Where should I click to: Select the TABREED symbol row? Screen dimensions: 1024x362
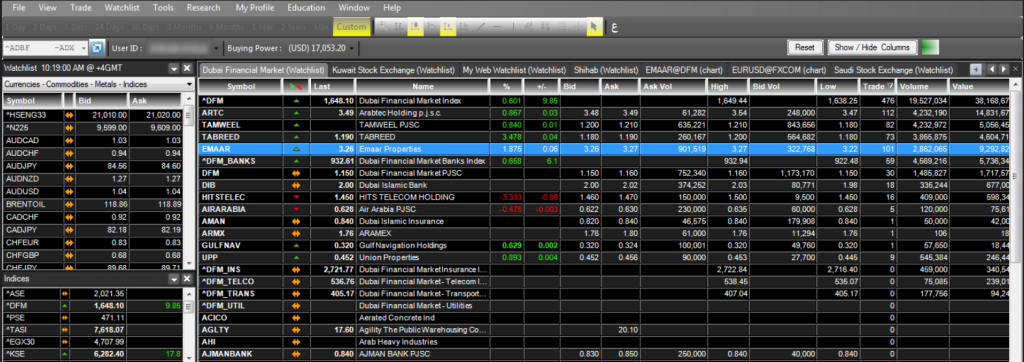(605, 137)
